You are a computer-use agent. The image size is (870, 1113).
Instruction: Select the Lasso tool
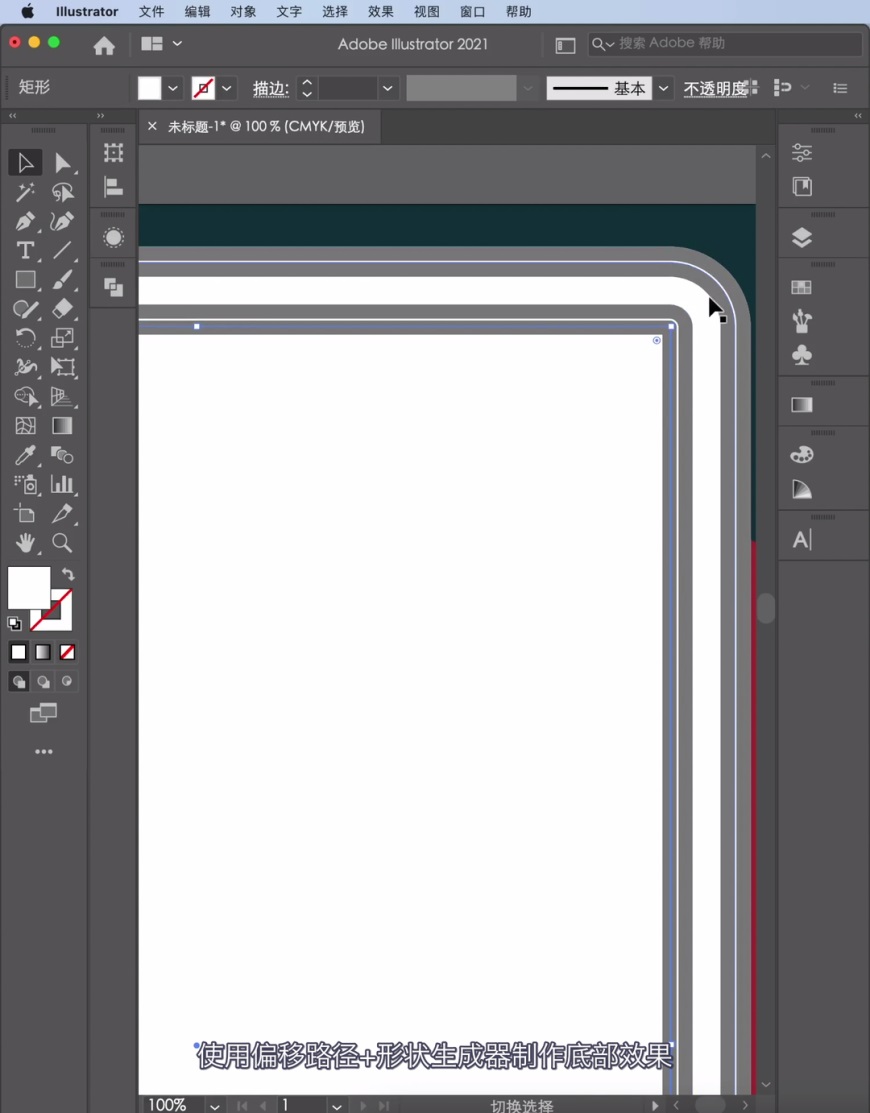tap(62, 192)
